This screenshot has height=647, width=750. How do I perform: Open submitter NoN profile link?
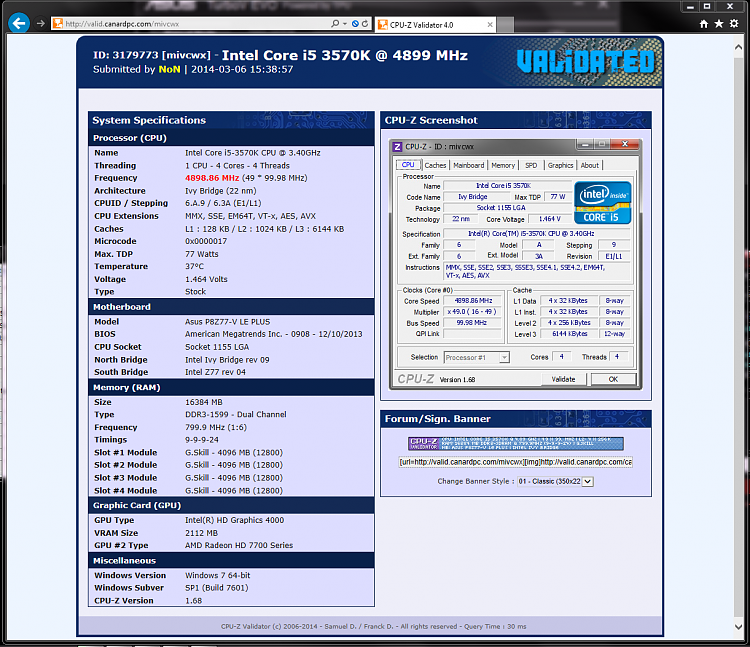coord(169,69)
